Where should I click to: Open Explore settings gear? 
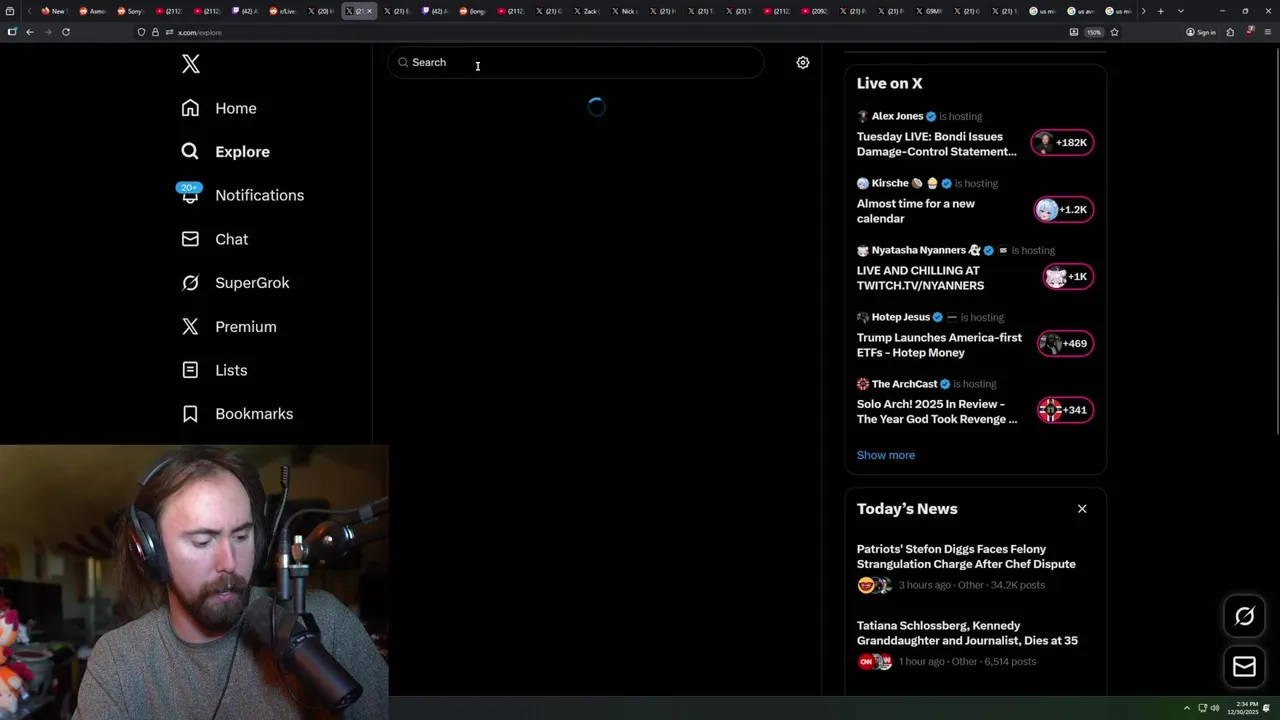[802, 62]
